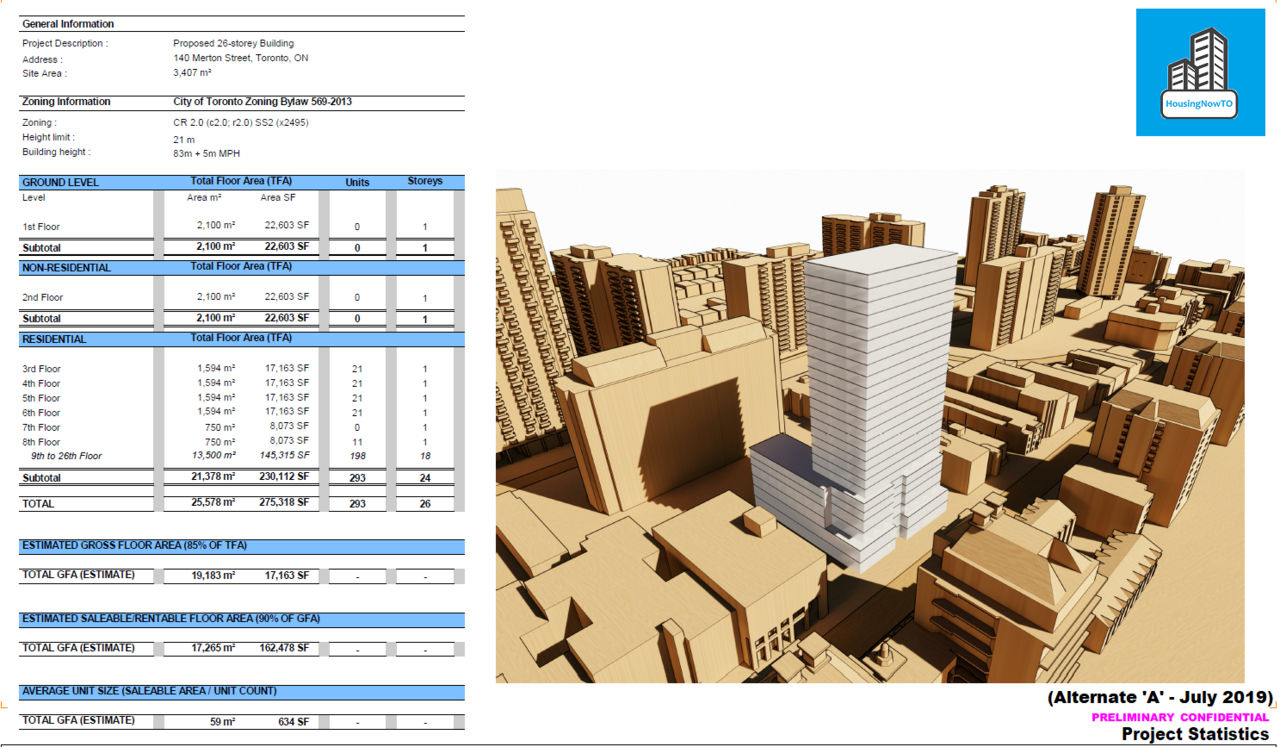Viewport: 1280px width, 747px height.
Task: Click the Units column header
Action: pos(357,182)
